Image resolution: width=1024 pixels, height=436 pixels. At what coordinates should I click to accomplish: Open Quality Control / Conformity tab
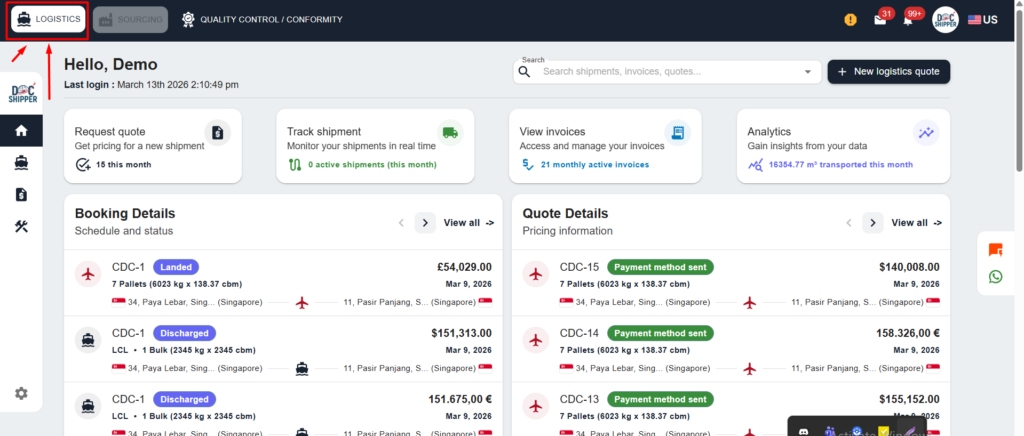262,20
